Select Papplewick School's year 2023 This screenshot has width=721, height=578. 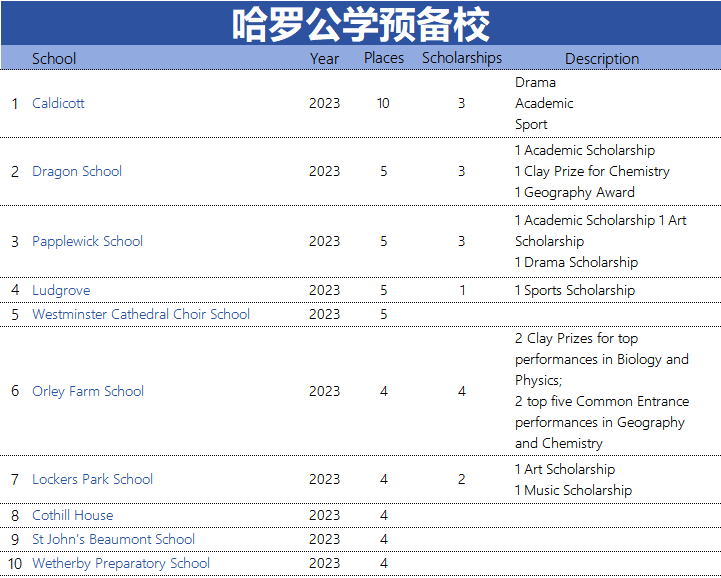click(325, 241)
